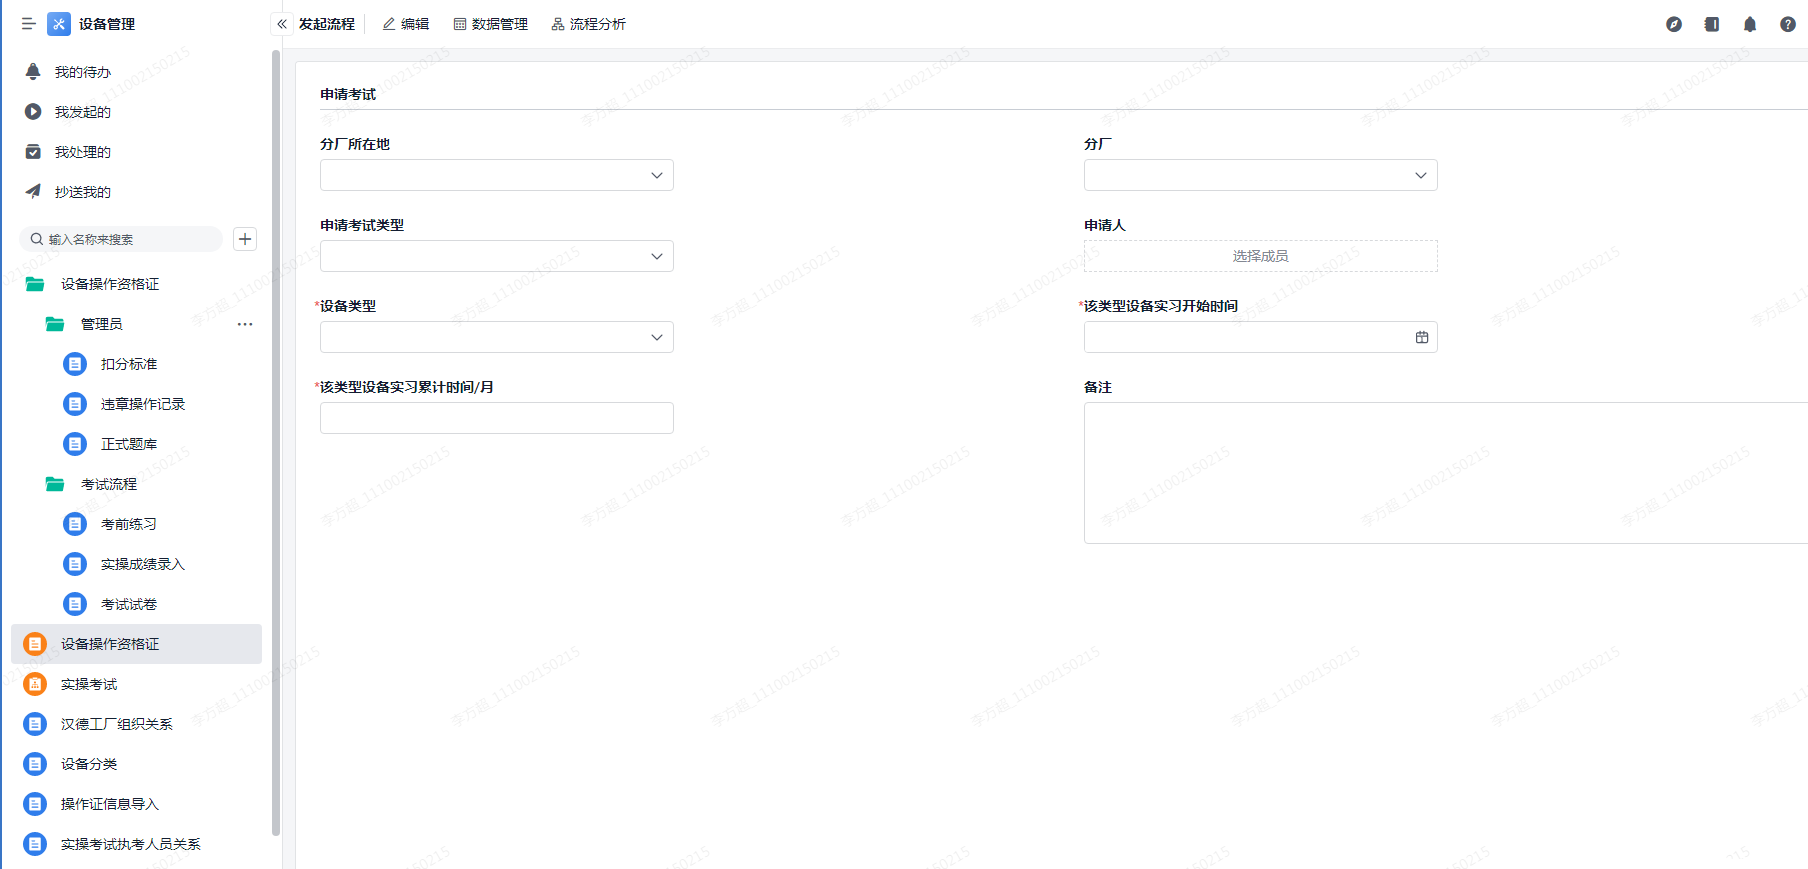Switch to the 流程分析 tab
This screenshot has width=1808, height=869.
588,24
